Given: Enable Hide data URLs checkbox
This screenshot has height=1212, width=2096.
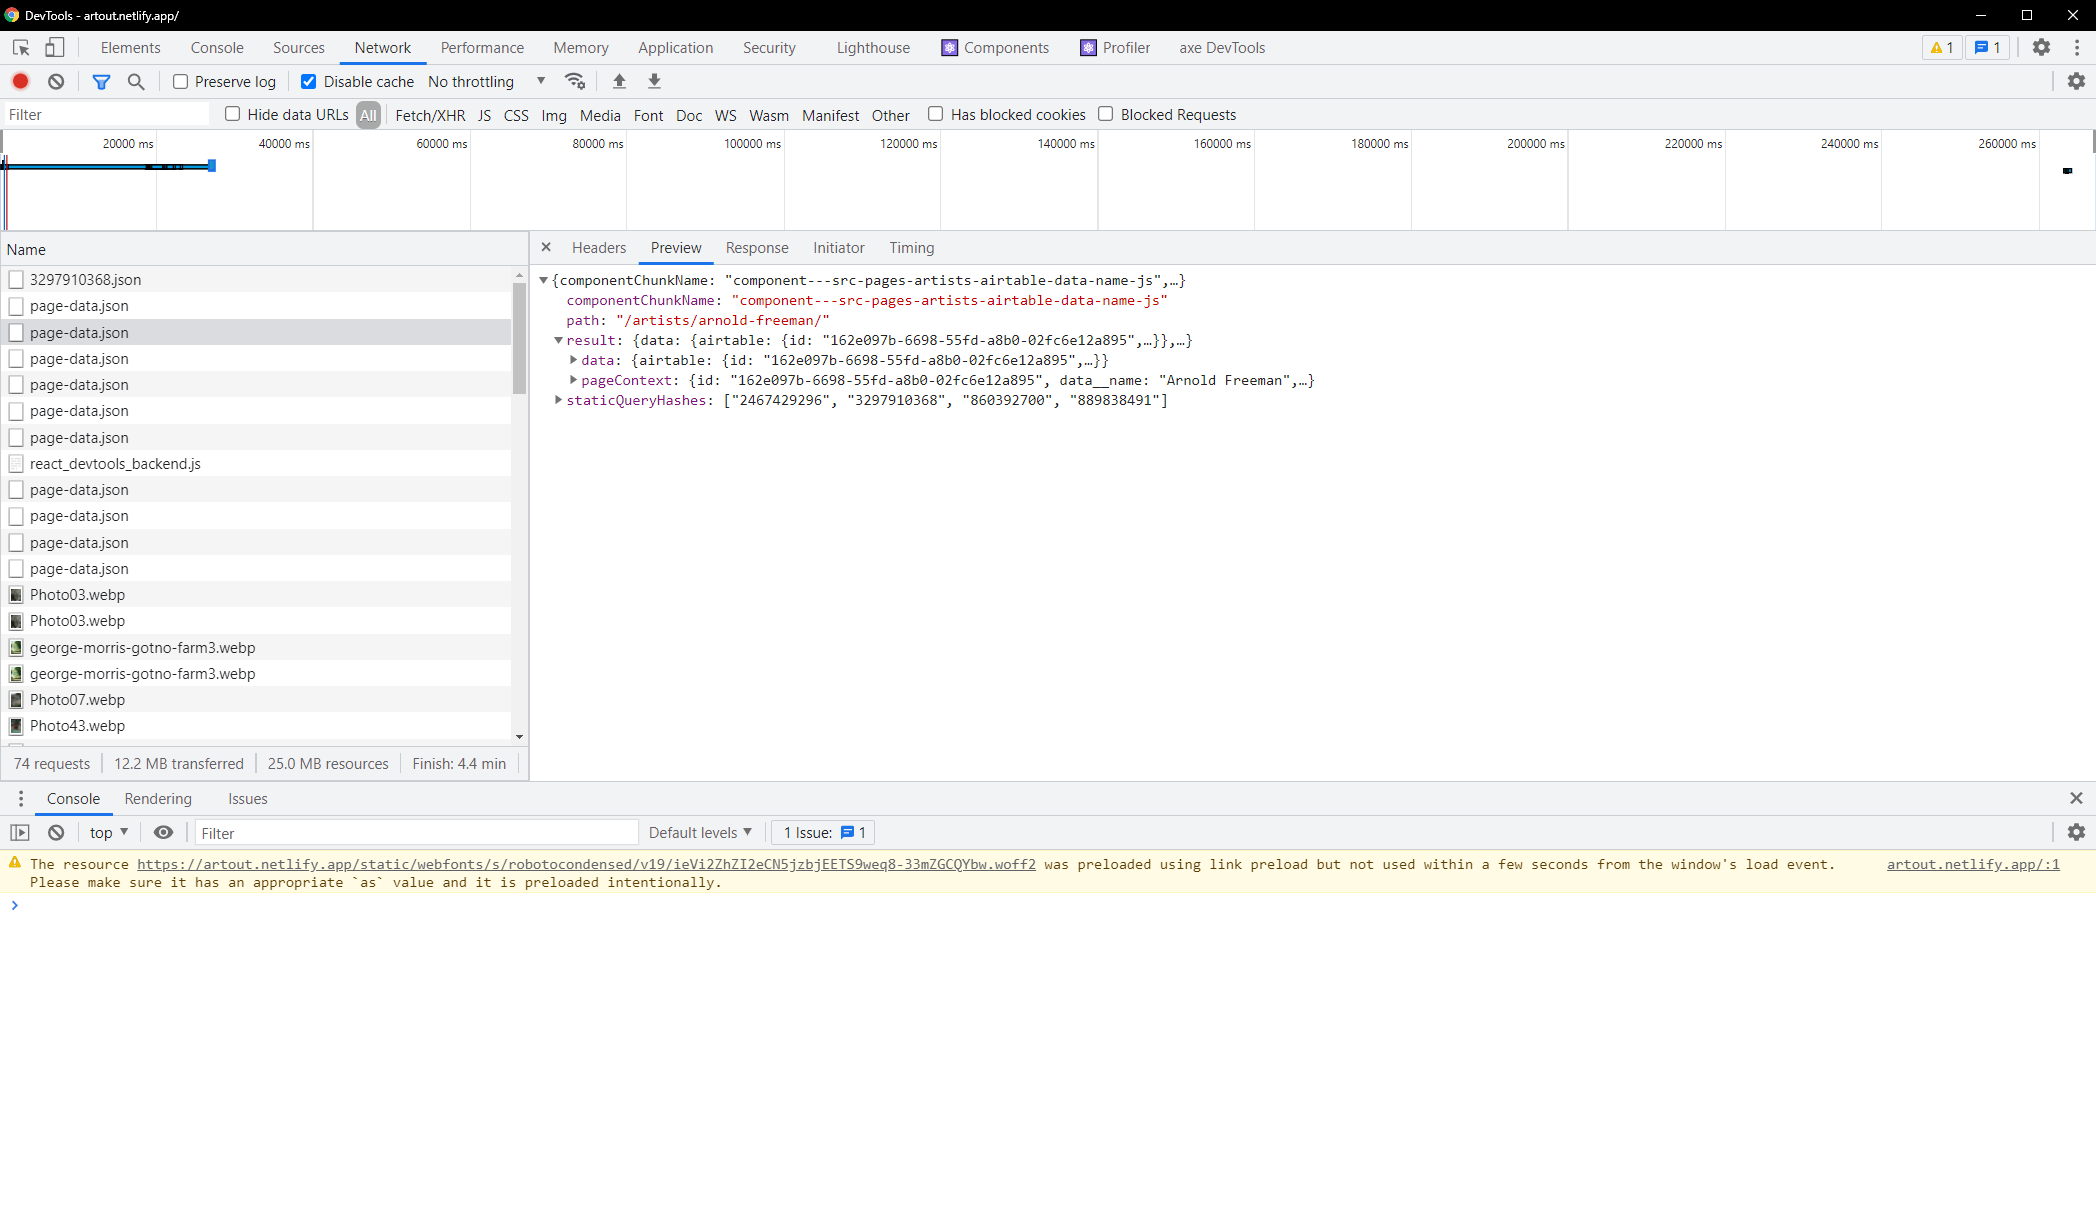Looking at the screenshot, I should tap(232, 114).
